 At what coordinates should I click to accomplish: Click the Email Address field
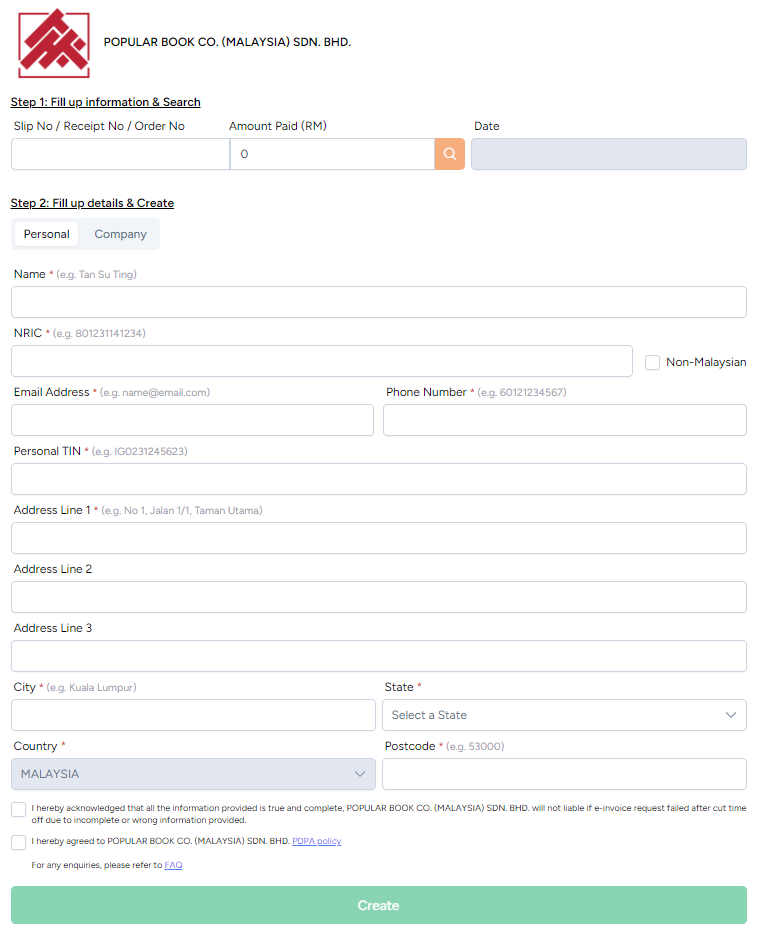[x=192, y=420]
